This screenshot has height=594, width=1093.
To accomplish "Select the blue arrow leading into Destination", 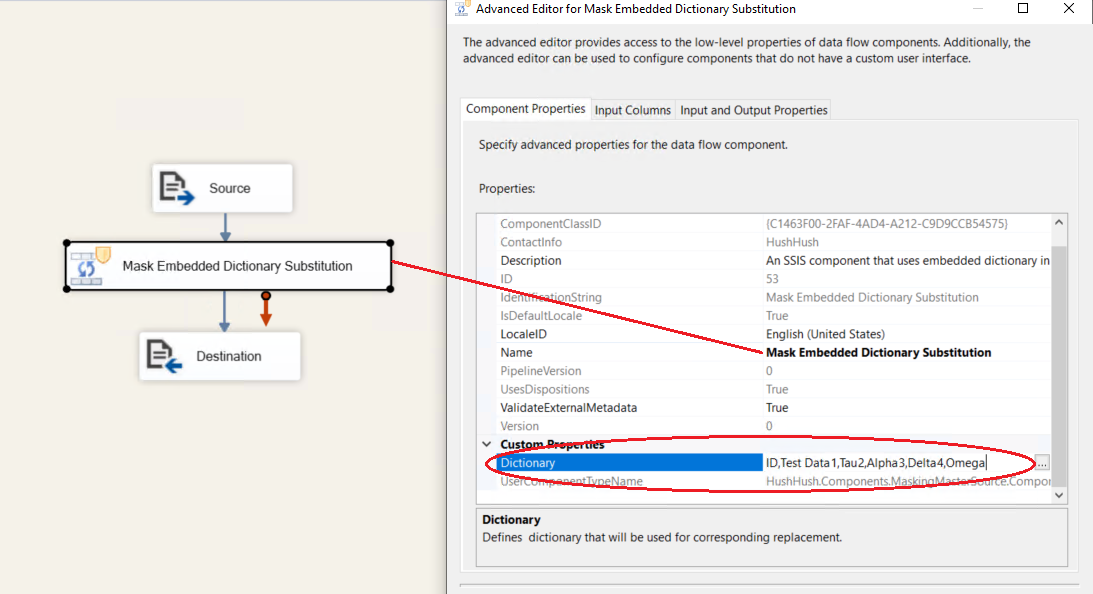I will coord(224,312).
